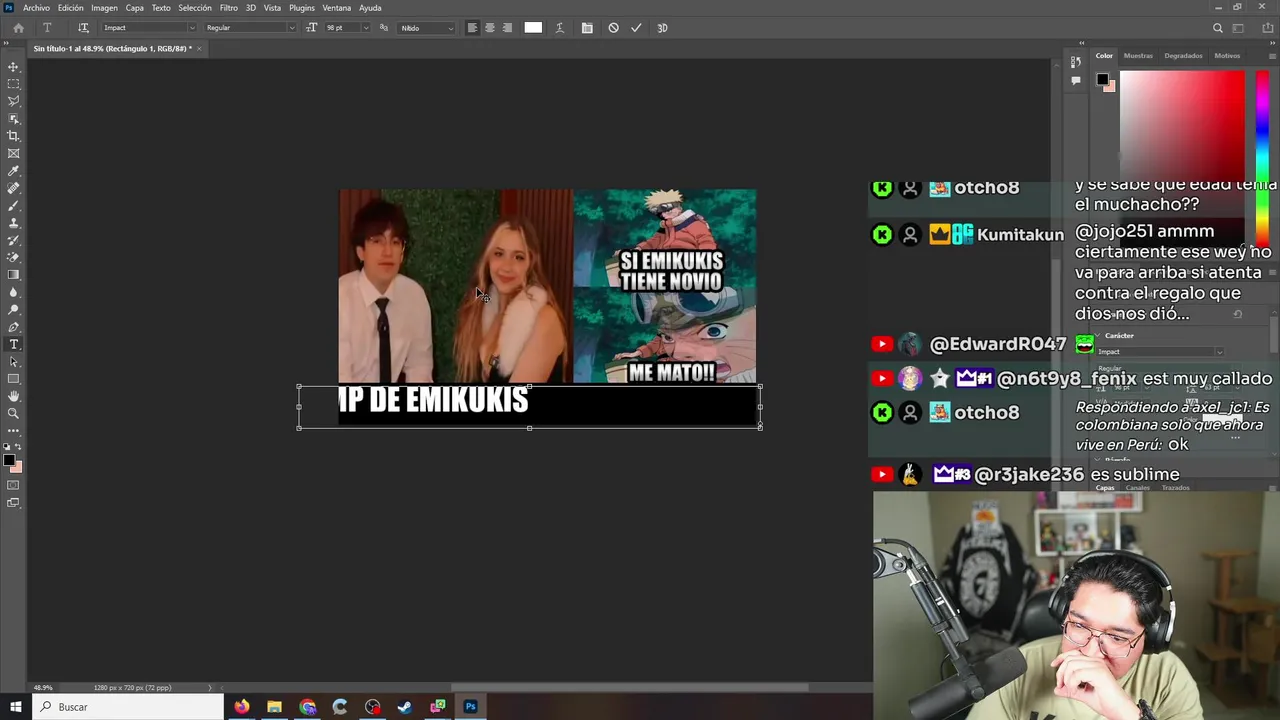
Task: Select the Eraser tool
Action: click(x=13, y=257)
